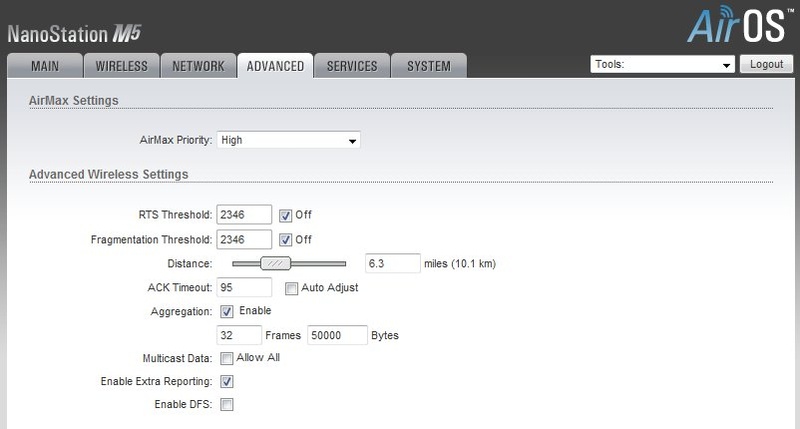Click the Distance miles value field
This screenshot has width=800, height=429.
tap(393, 263)
